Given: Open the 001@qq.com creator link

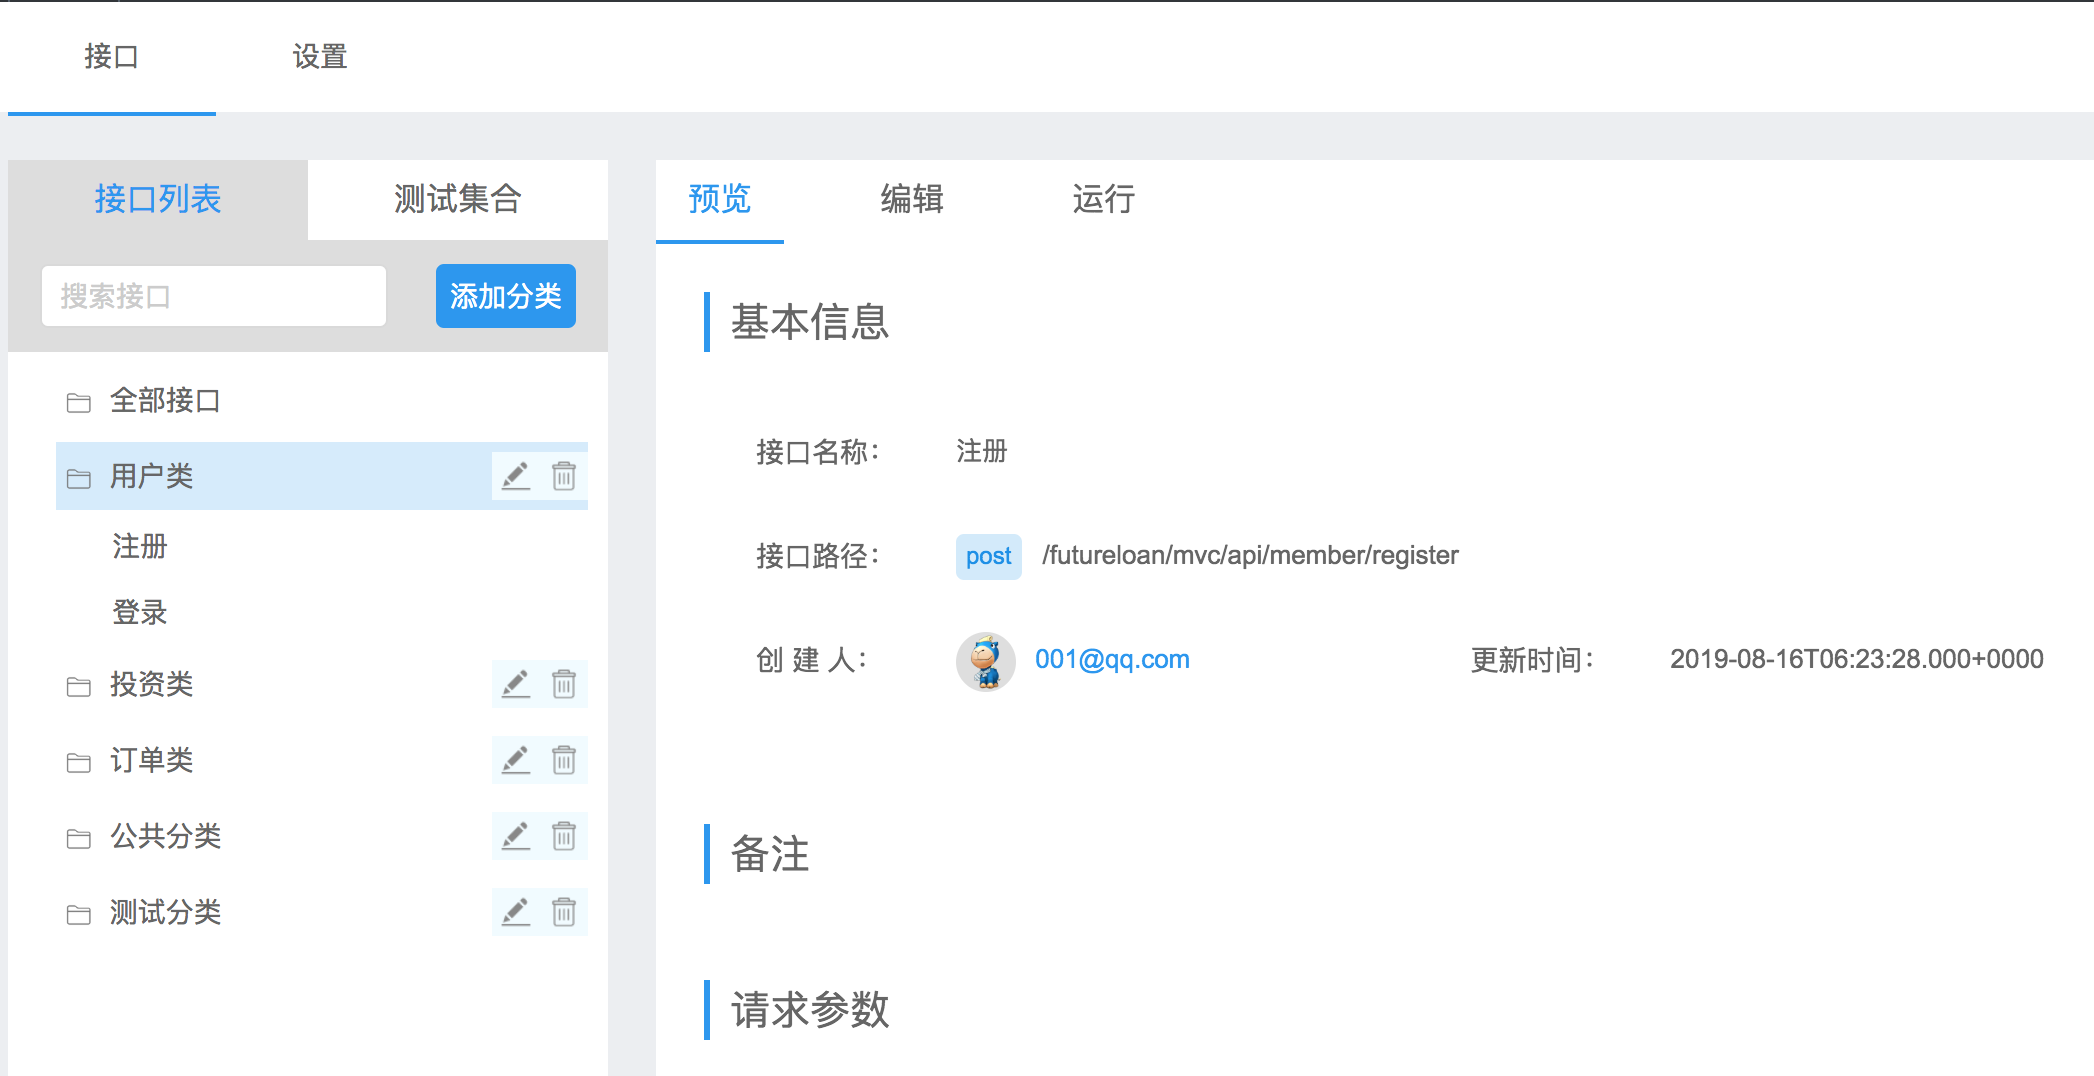Looking at the screenshot, I should 1112,660.
